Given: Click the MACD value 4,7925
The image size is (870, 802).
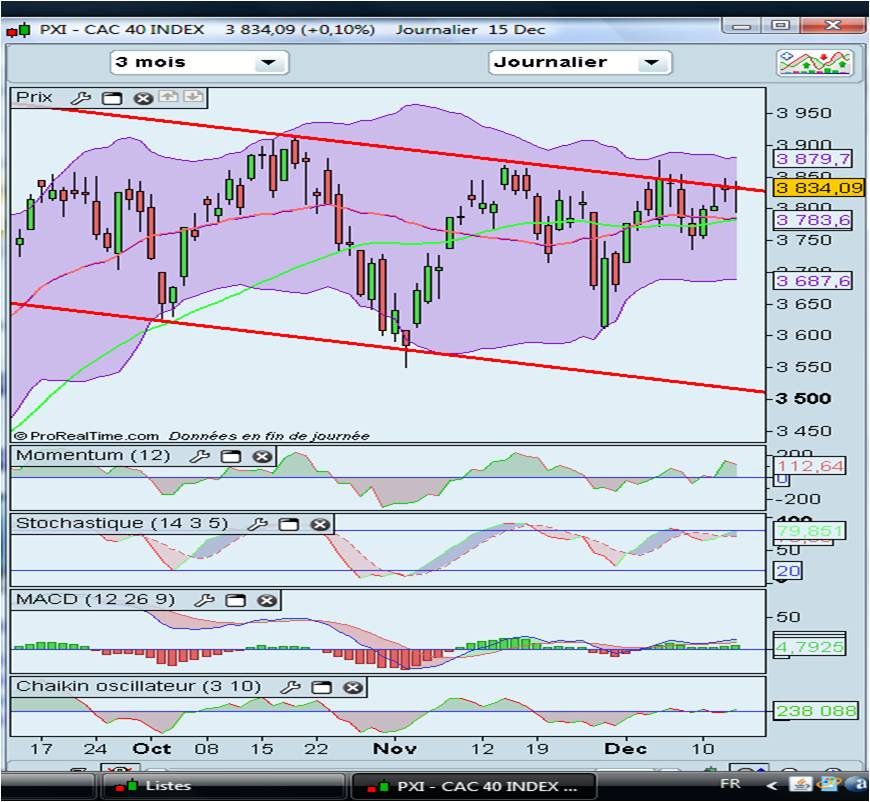Looking at the screenshot, I should (809, 647).
